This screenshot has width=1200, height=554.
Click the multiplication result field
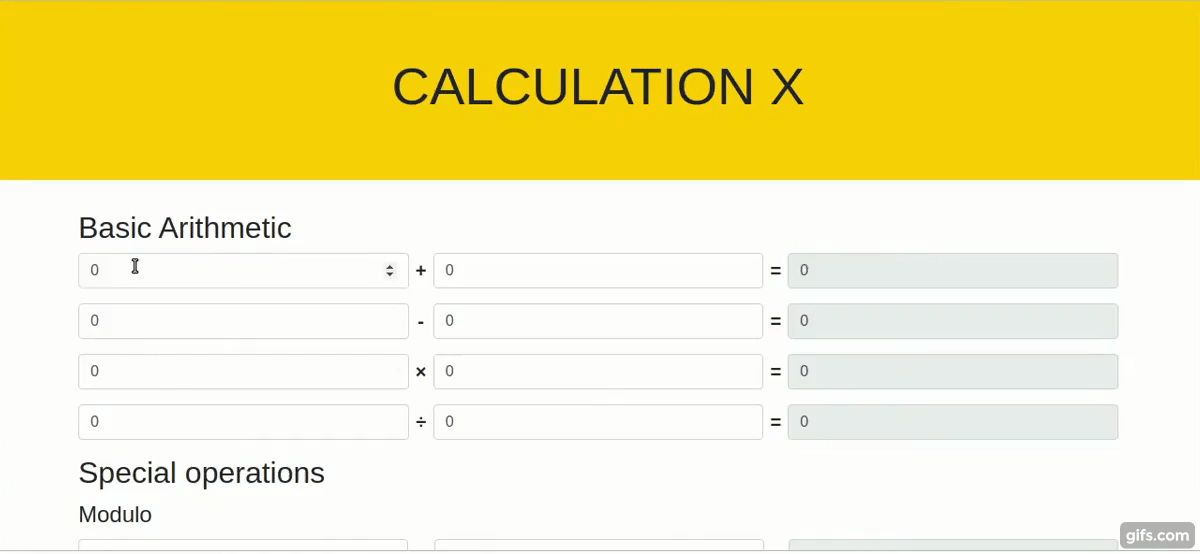click(953, 371)
